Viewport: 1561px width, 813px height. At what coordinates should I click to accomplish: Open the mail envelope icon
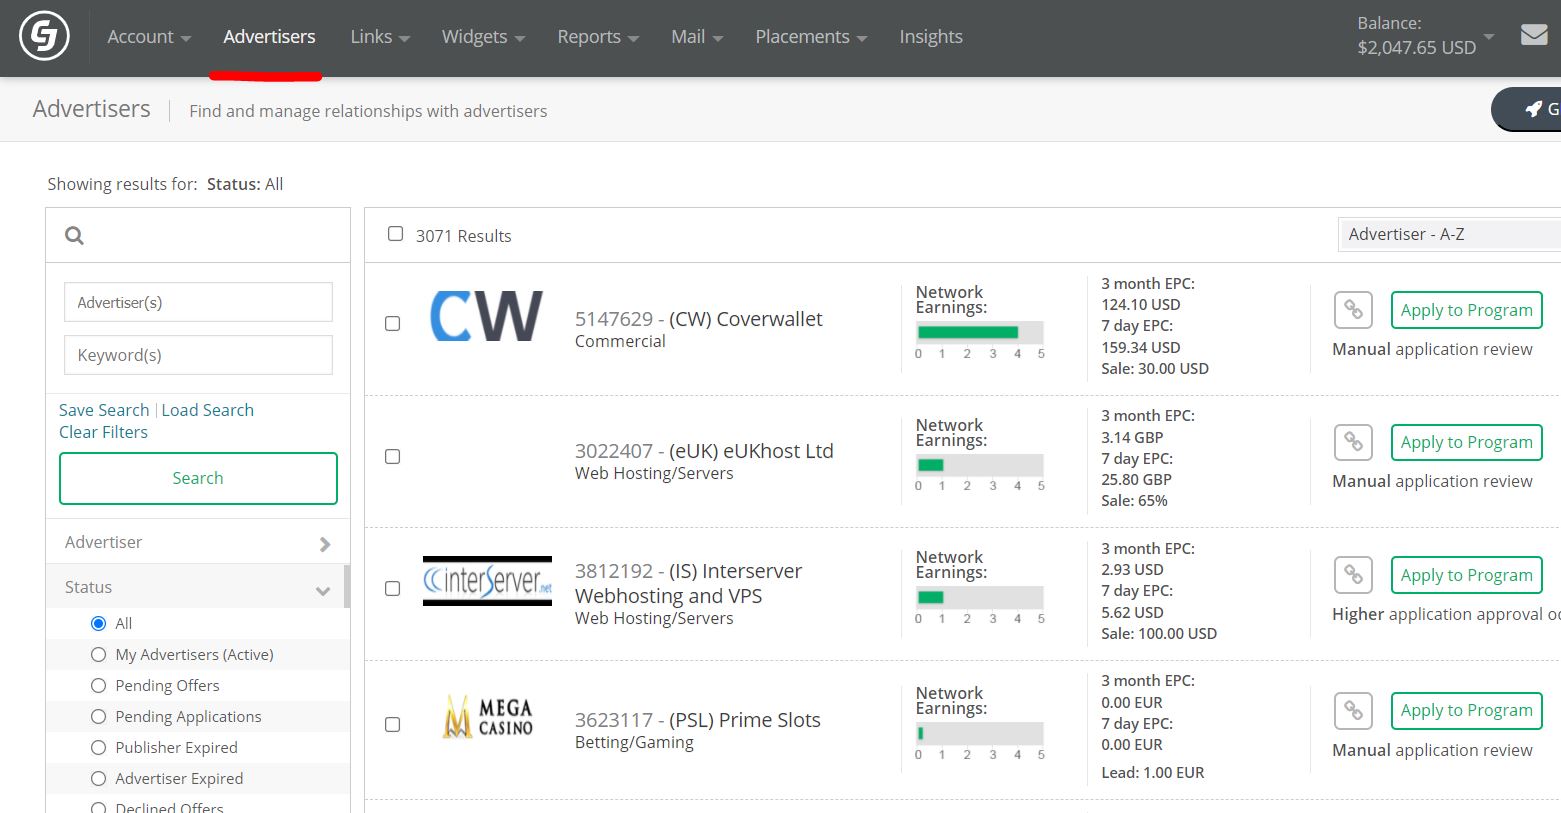coord(1534,35)
